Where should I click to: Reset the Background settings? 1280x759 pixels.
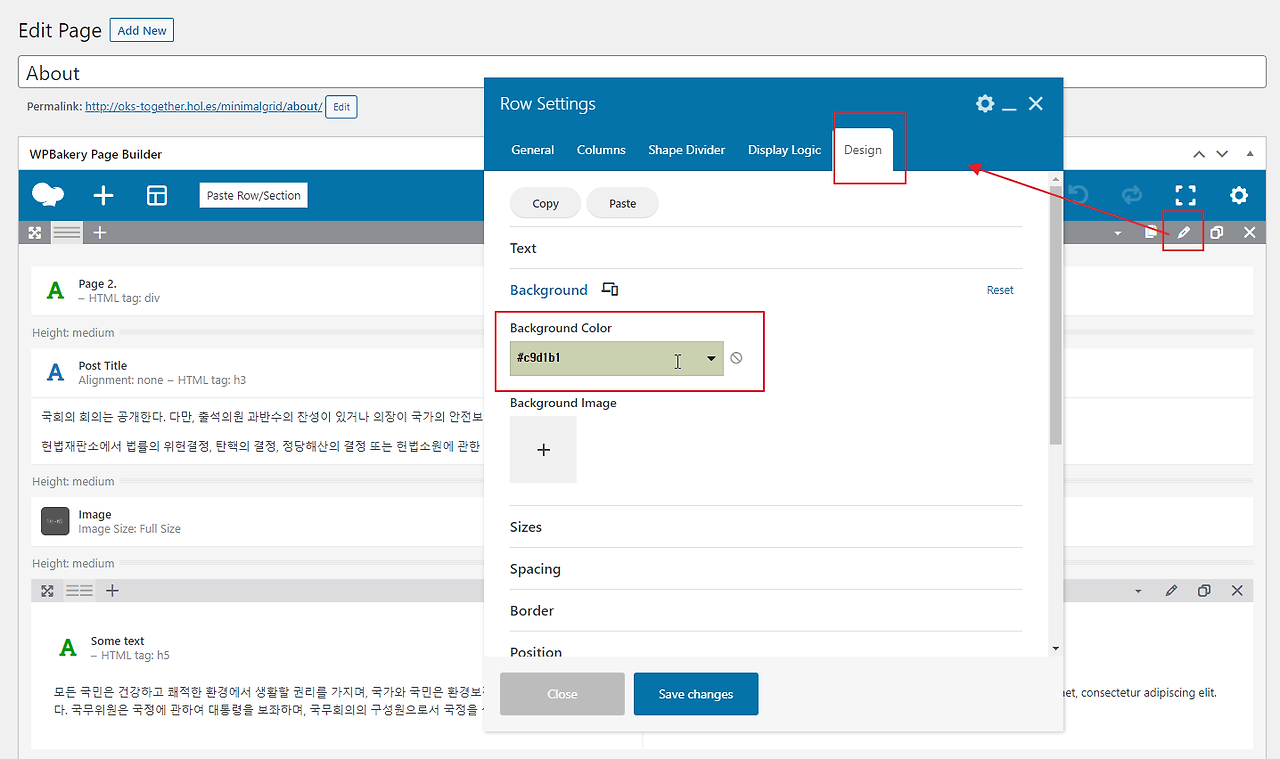coord(1000,290)
